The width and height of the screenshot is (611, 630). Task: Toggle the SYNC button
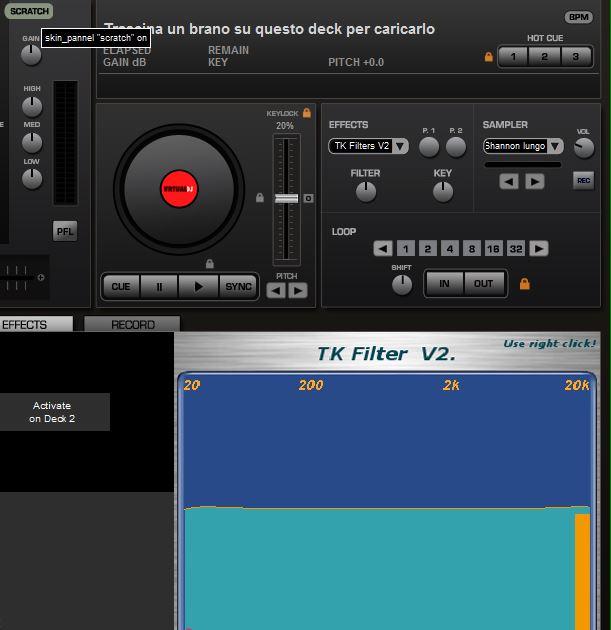click(238, 286)
